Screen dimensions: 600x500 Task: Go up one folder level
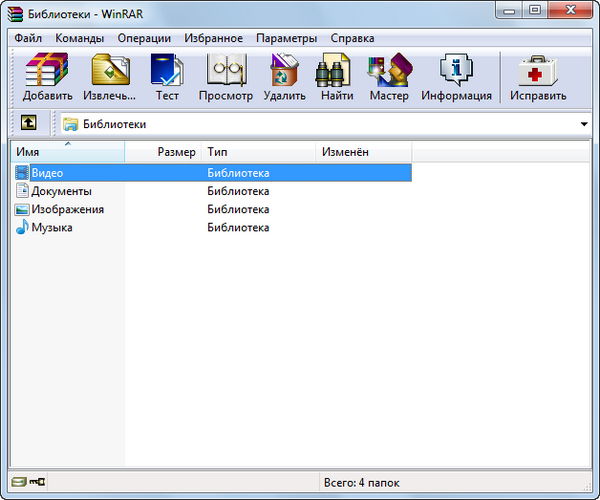(x=28, y=124)
